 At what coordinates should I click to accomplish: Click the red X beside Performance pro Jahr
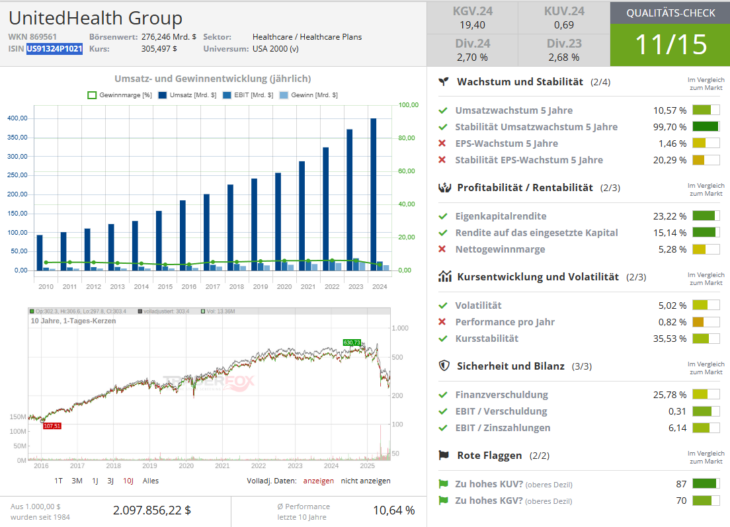tap(442, 322)
